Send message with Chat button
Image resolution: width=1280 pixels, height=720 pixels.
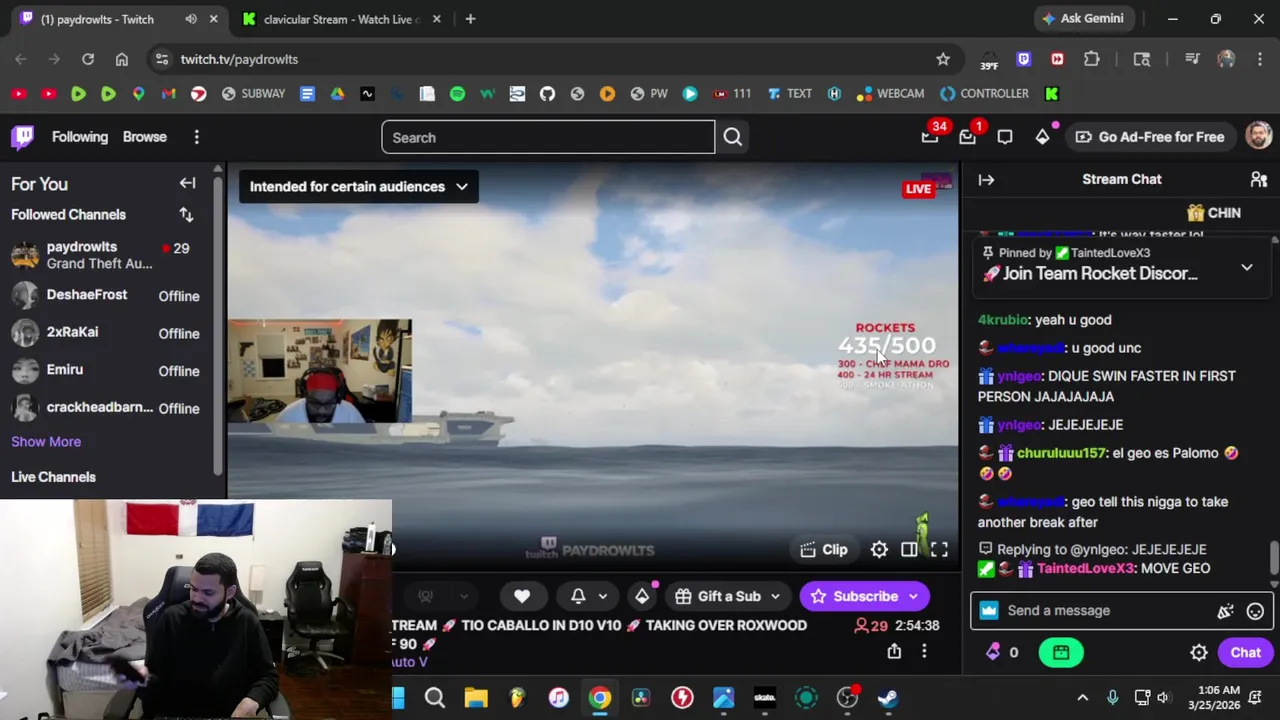1245,653
